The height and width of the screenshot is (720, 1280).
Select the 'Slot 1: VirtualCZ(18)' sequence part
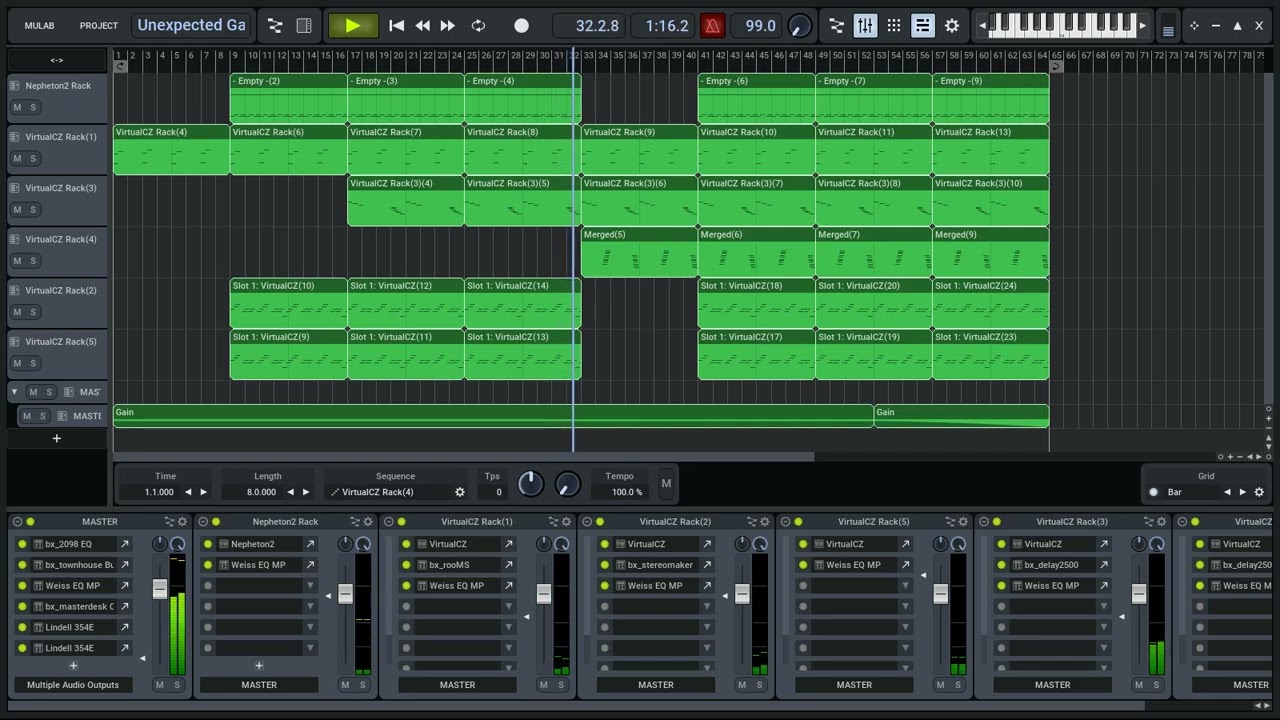pos(756,303)
